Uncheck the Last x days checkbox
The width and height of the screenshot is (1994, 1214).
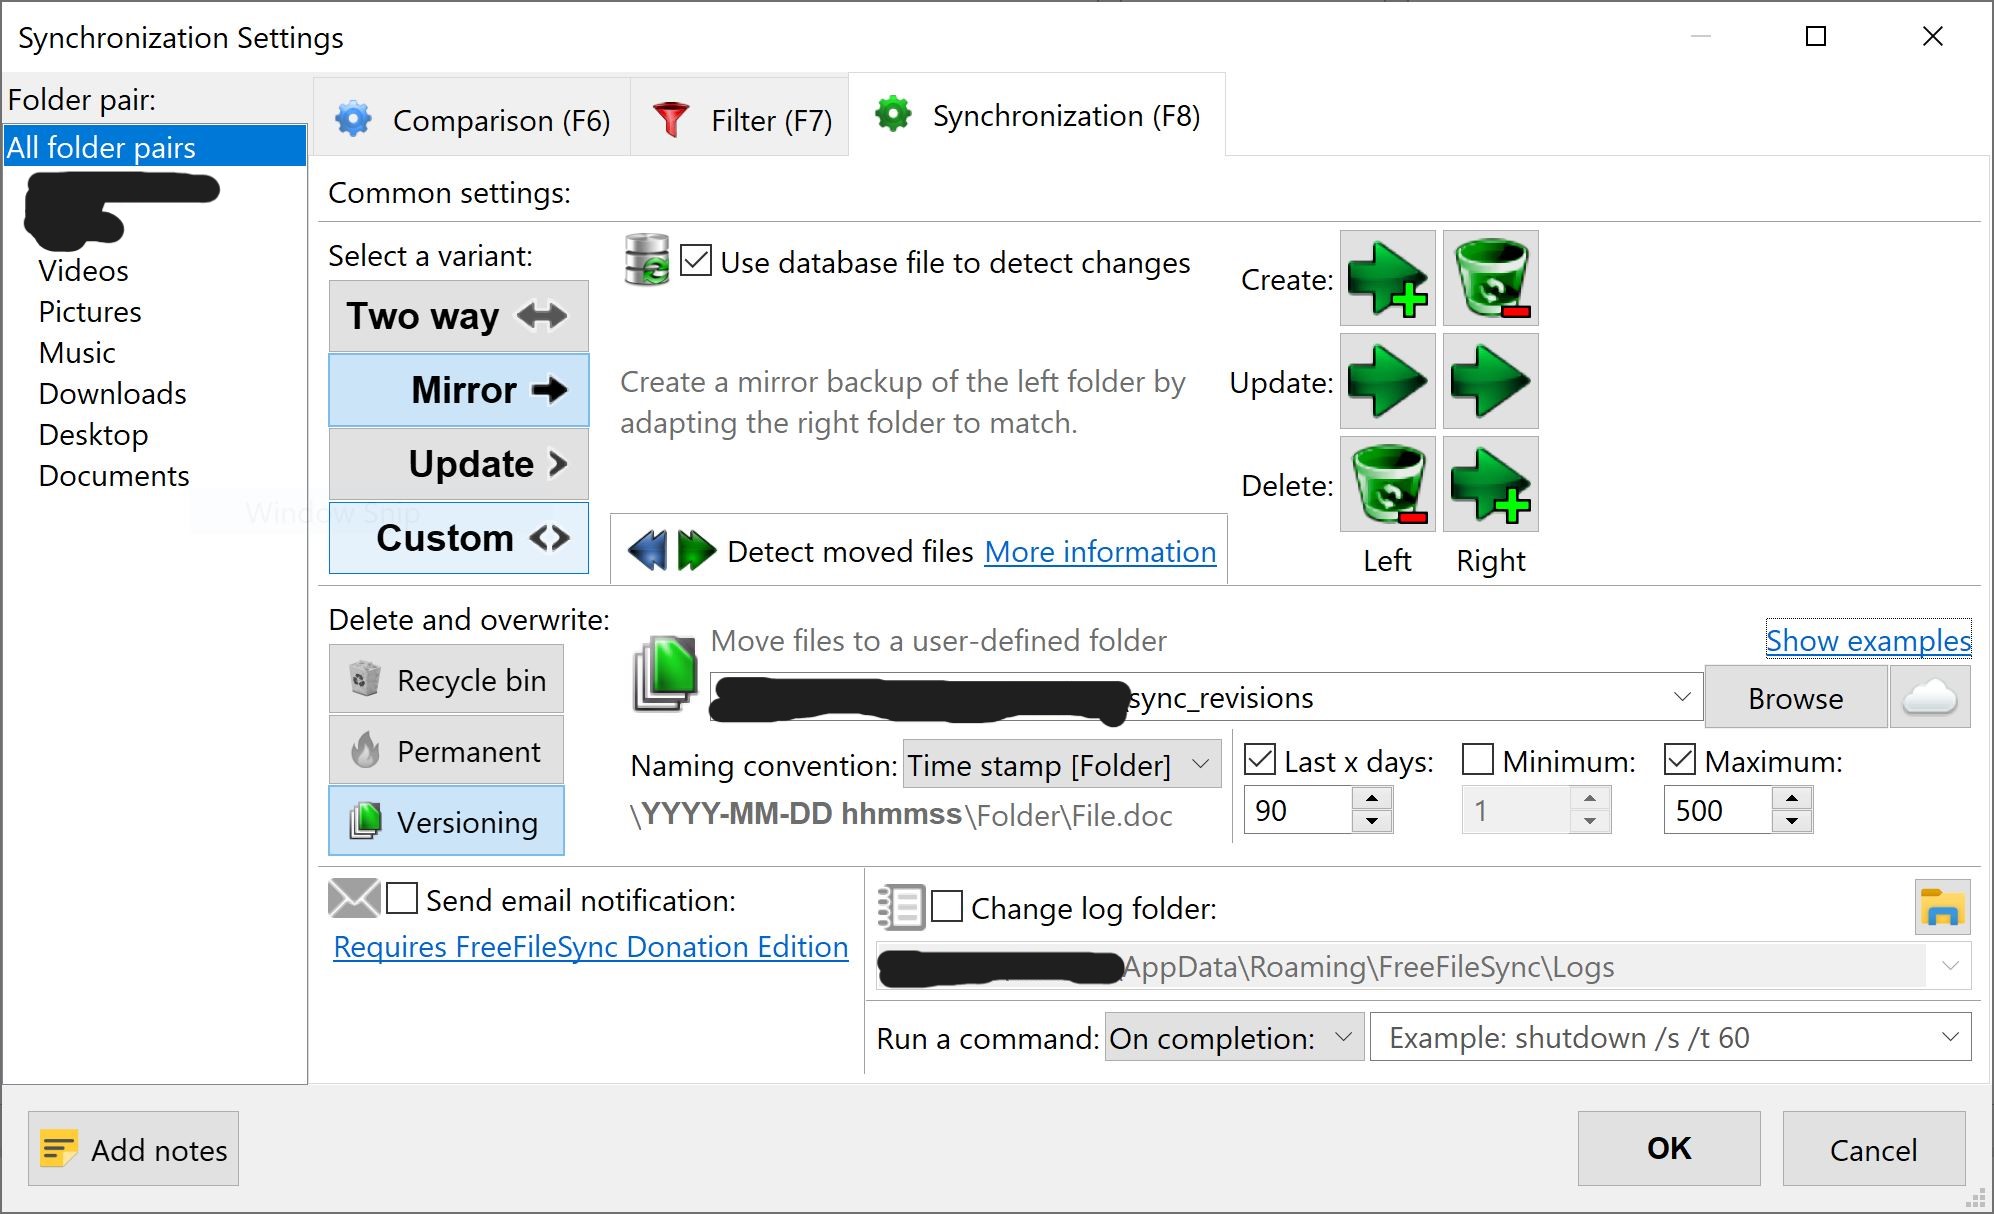coord(1260,760)
